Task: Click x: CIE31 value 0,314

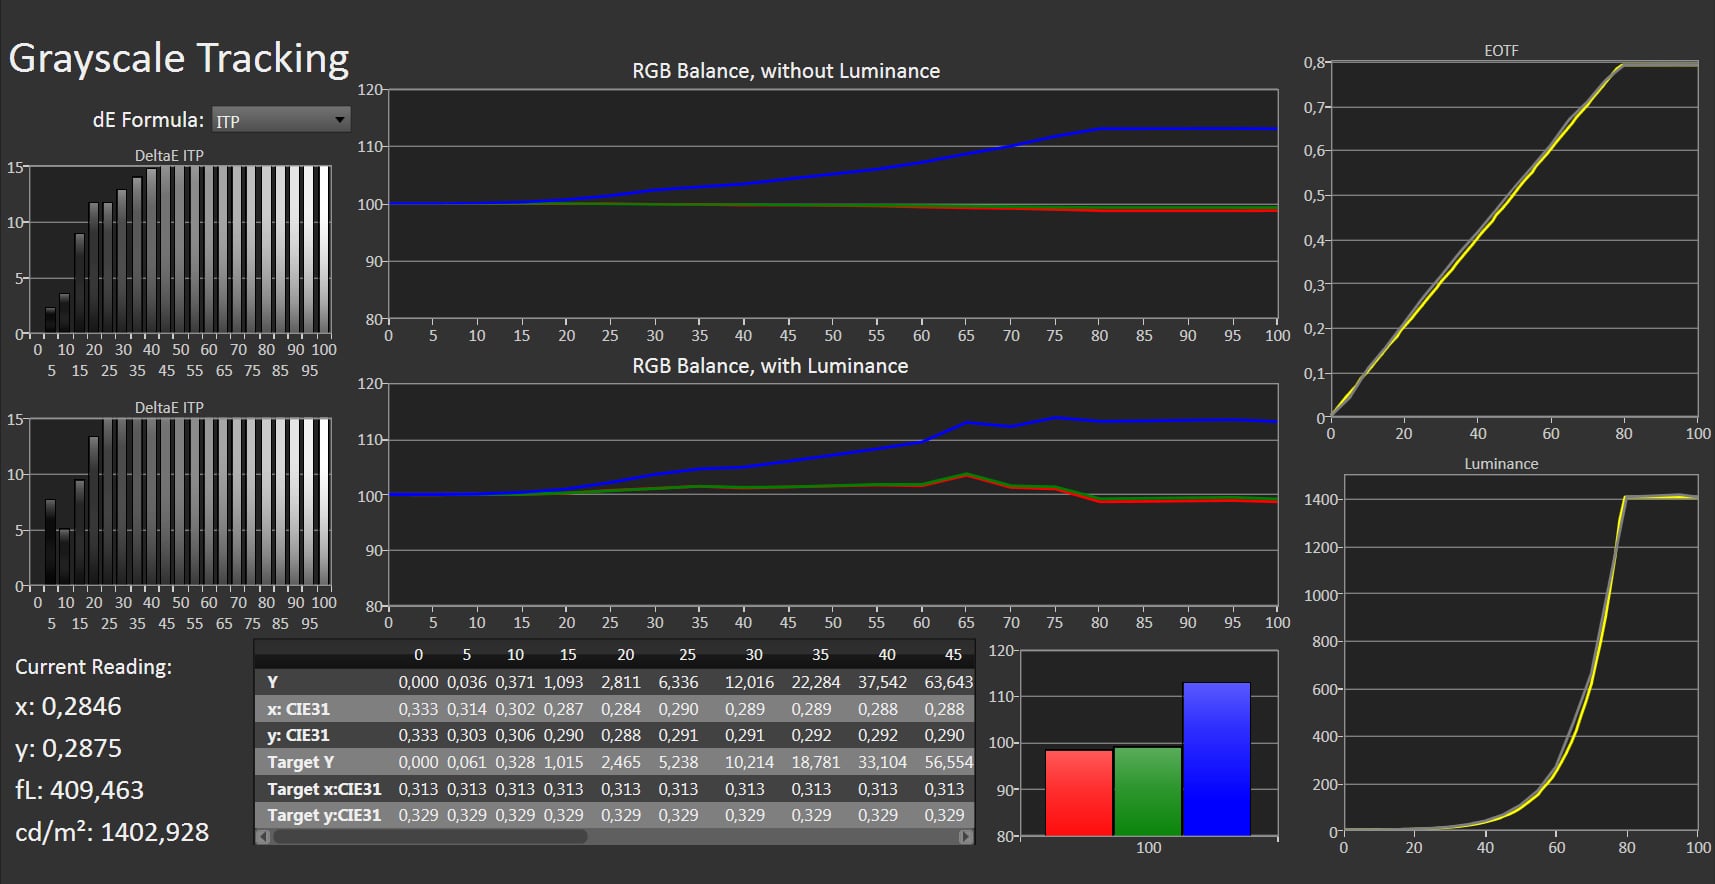Action: coord(466,709)
